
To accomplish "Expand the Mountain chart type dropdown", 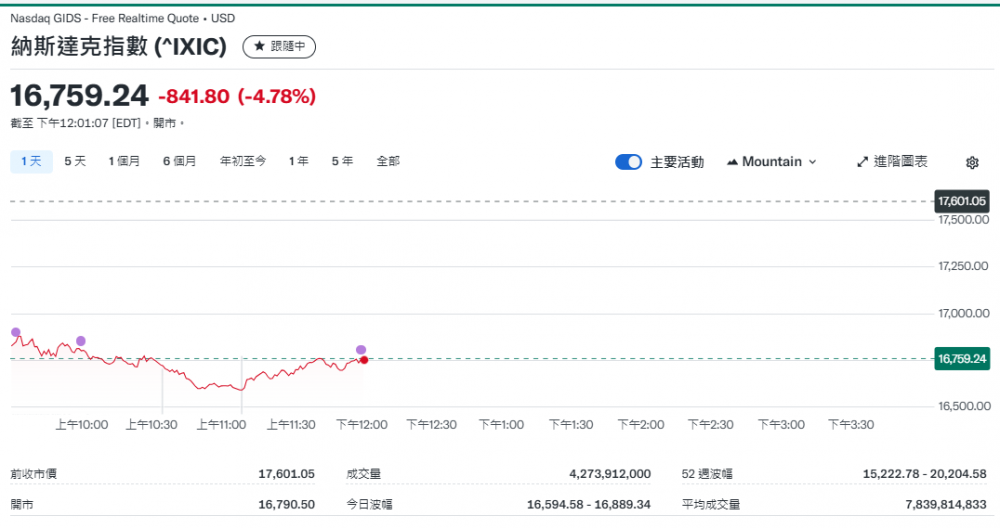I will [x=771, y=162].
